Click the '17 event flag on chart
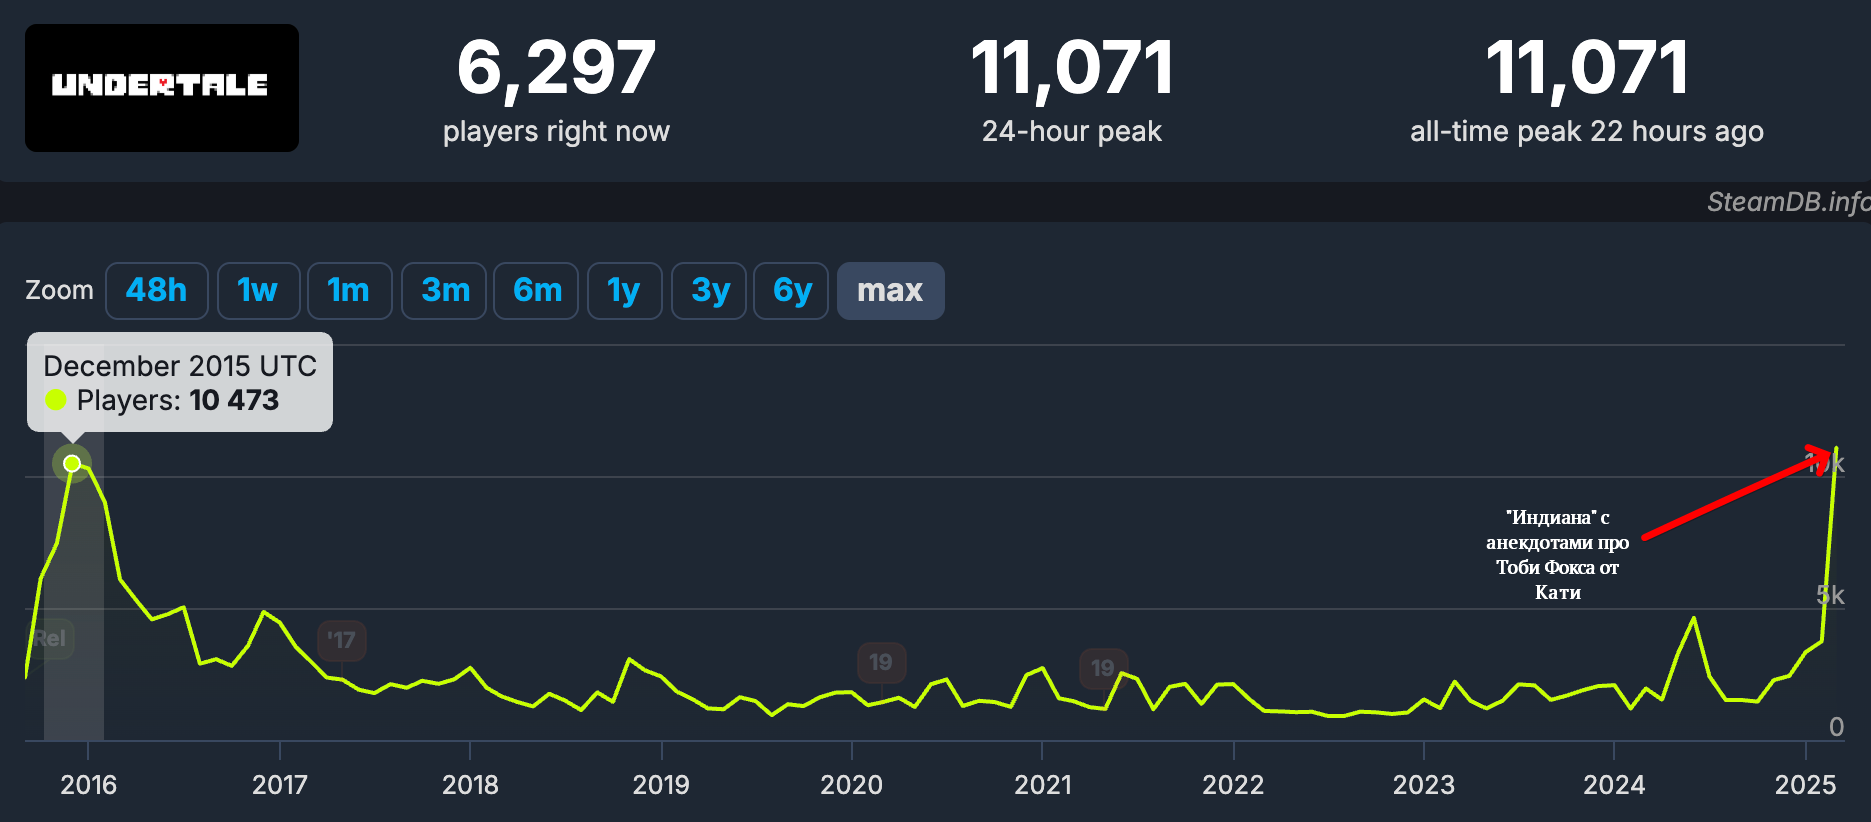The image size is (1871, 822). [x=342, y=640]
